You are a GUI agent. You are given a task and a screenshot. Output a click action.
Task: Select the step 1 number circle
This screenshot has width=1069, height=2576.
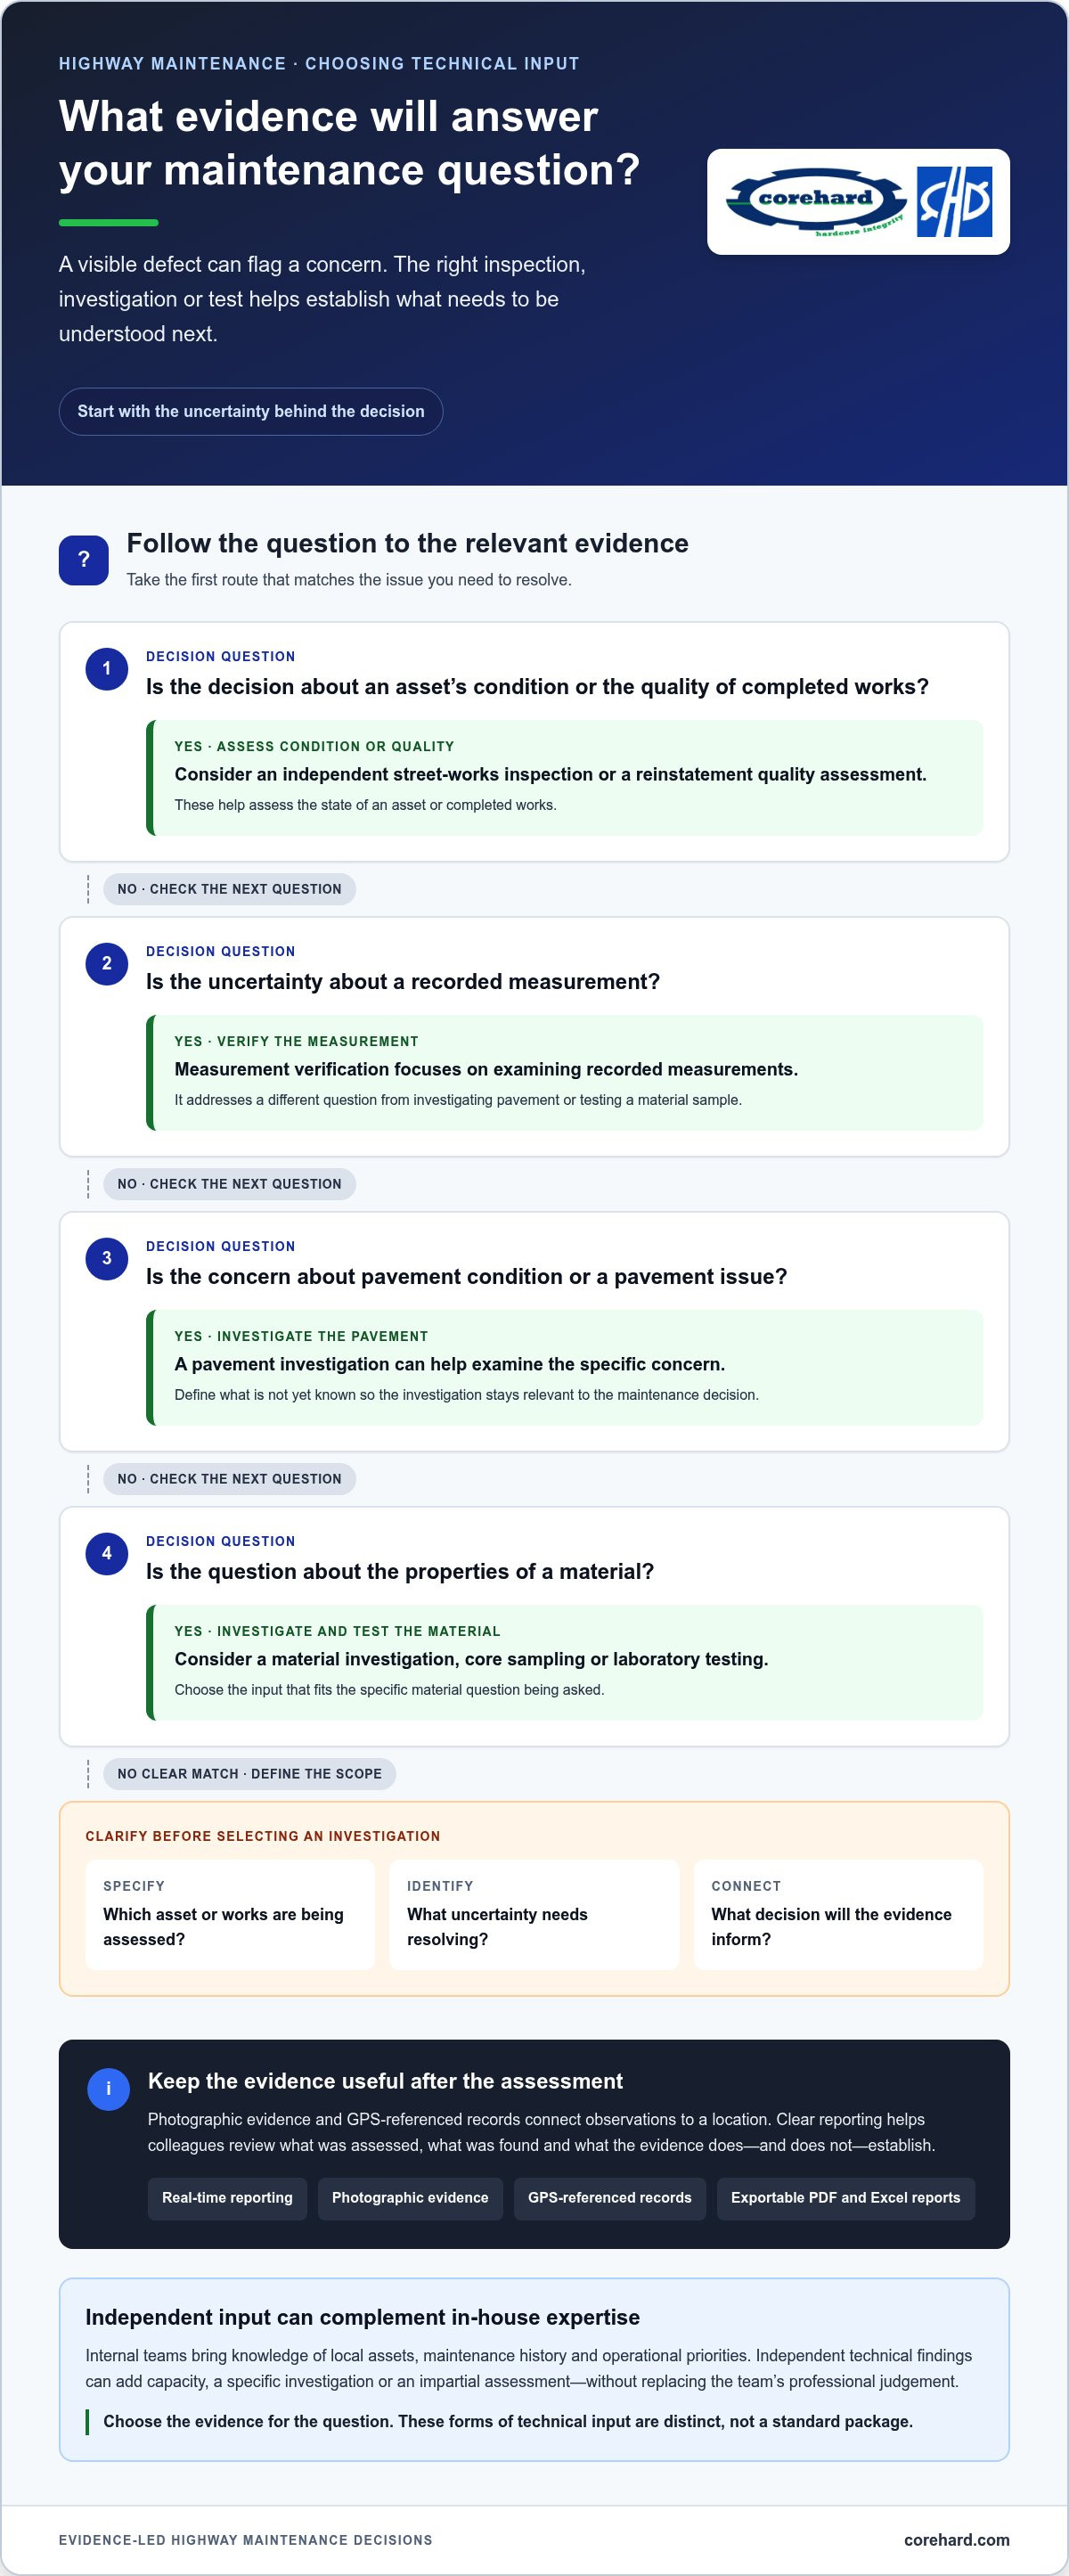coord(107,669)
